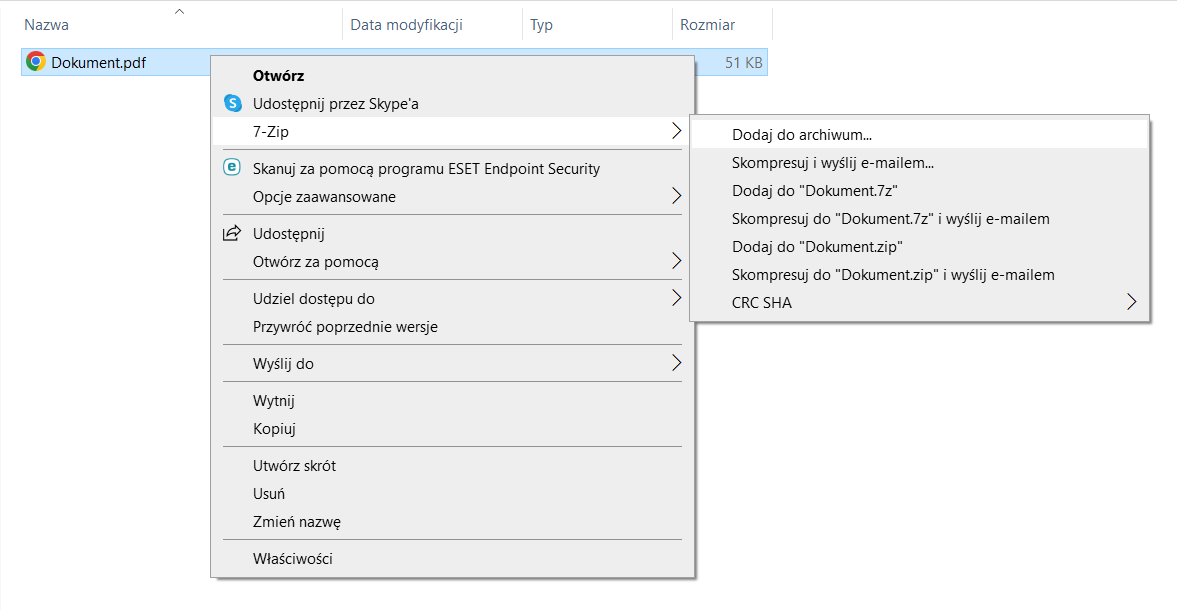Choose Kopiuj in the context menu
This screenshot has width=1177, height=610.
274,429
